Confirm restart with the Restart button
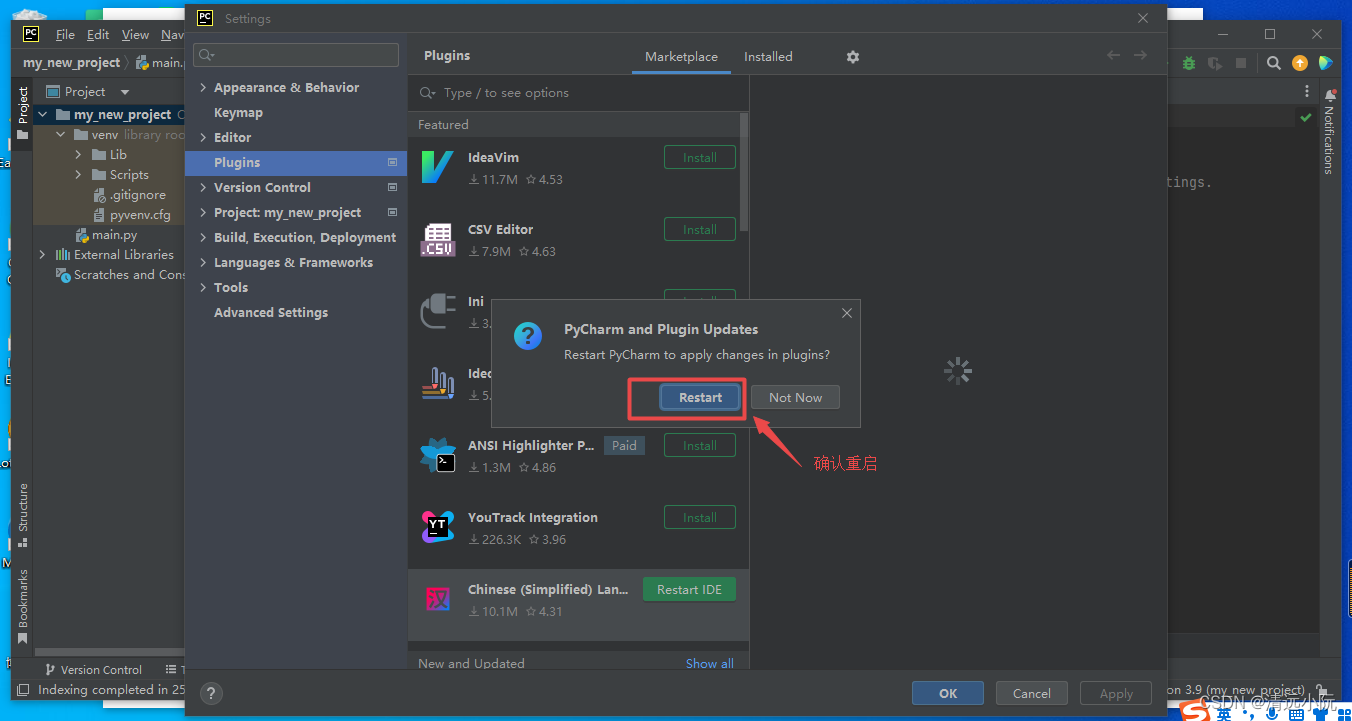Image resolution: width=1352 pixels, height=721 pixels. coord(700,398)
